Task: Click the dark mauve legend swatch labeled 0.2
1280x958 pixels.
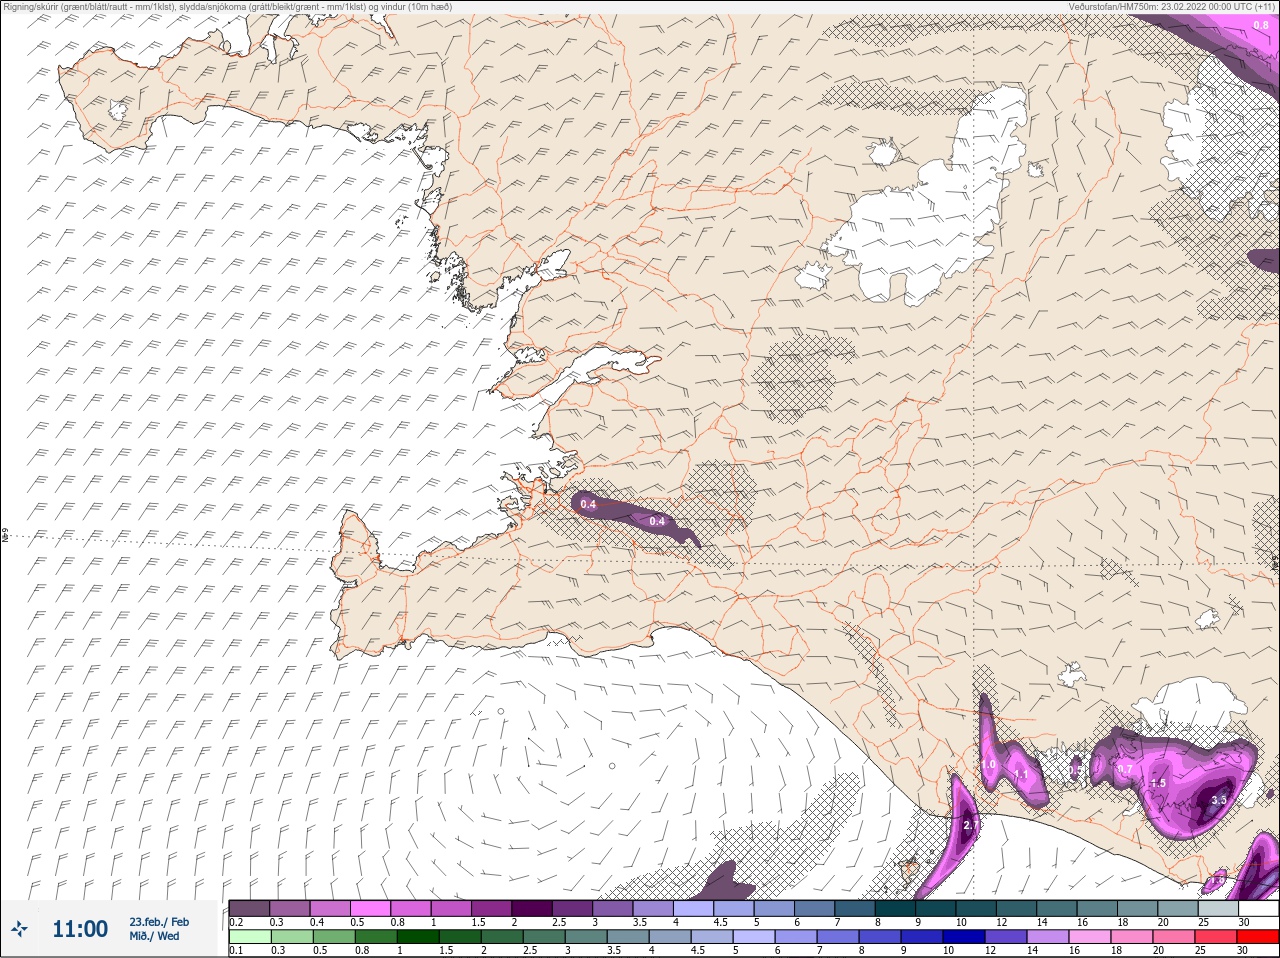Action: (x=249, y=908)
